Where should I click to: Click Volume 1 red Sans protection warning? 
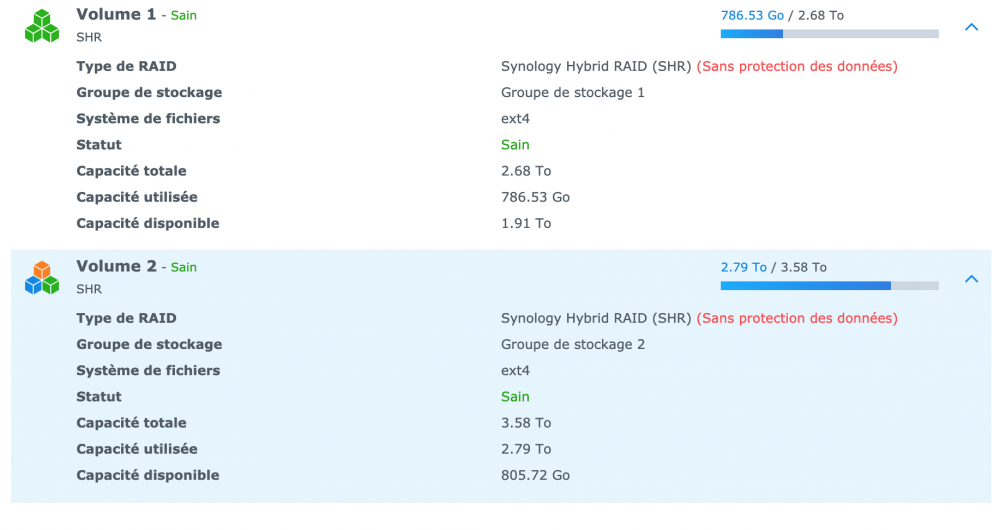coord(797,66)
